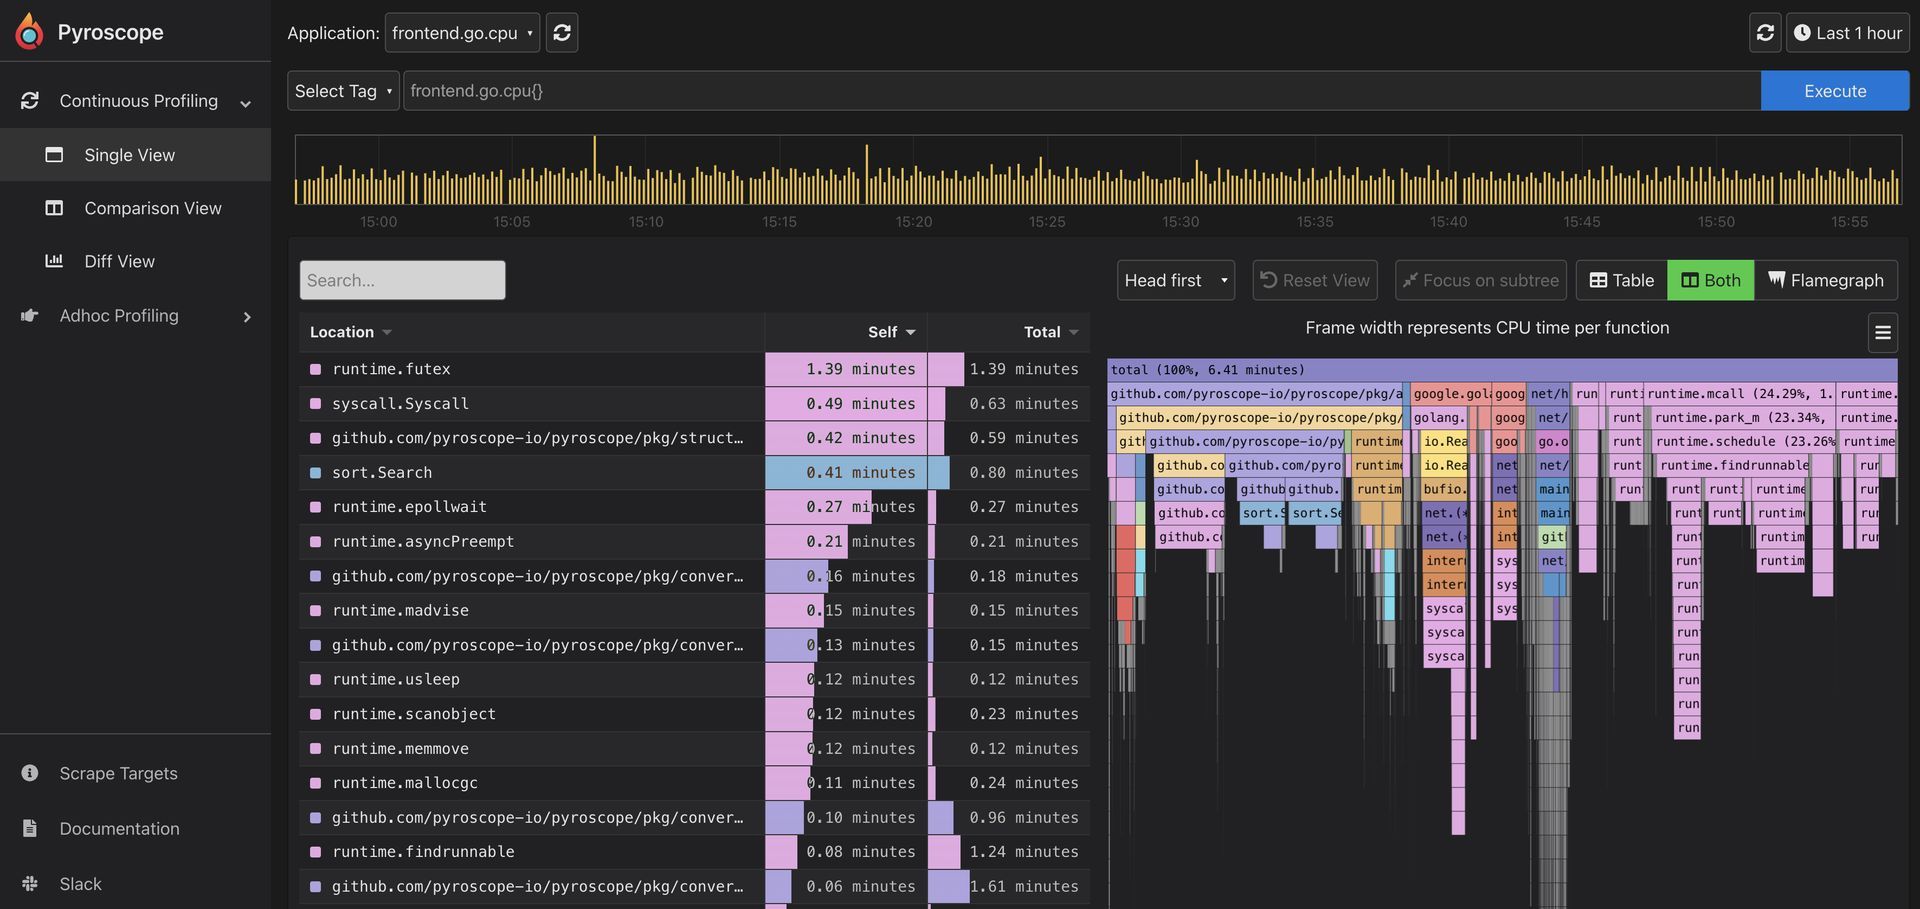Click the color square beside runtime.futex

pyautogui.click(x=316, y=369)
